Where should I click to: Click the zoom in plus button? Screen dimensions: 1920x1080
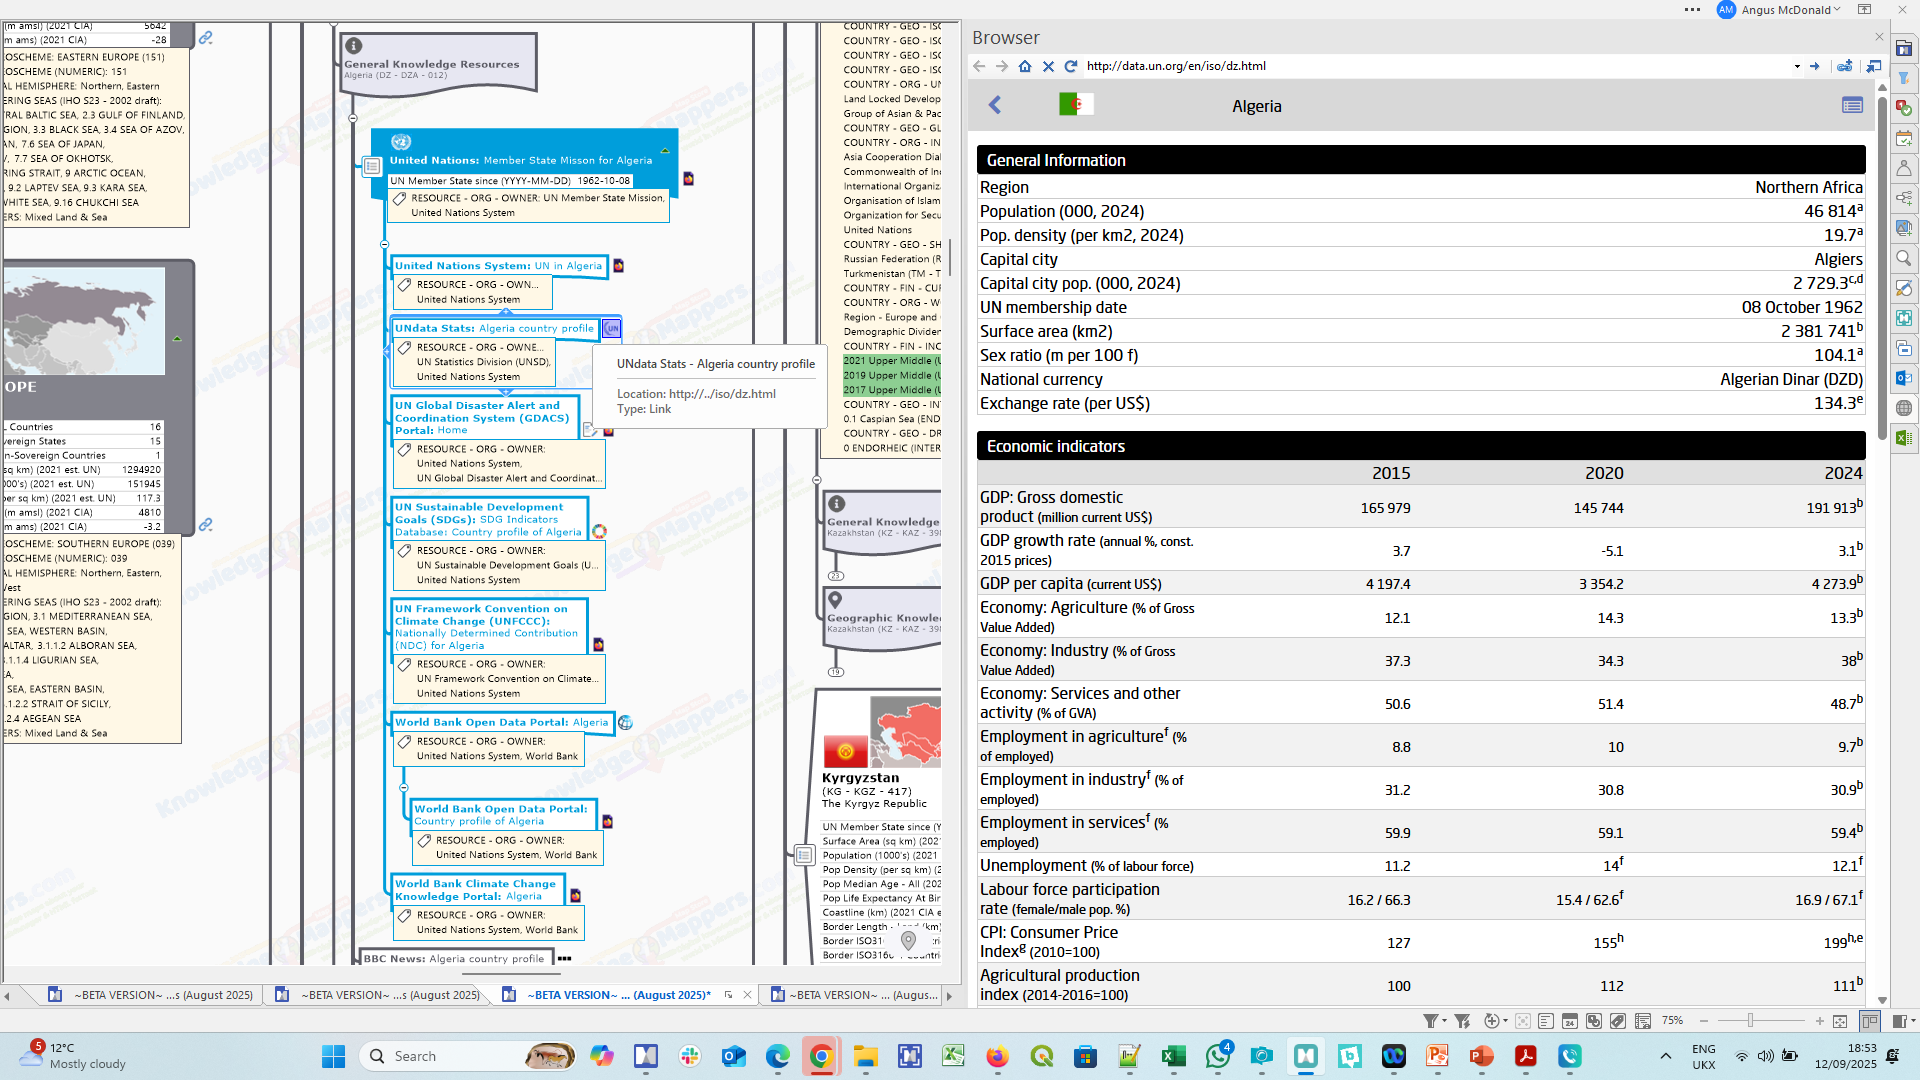coord(1819,1021)
